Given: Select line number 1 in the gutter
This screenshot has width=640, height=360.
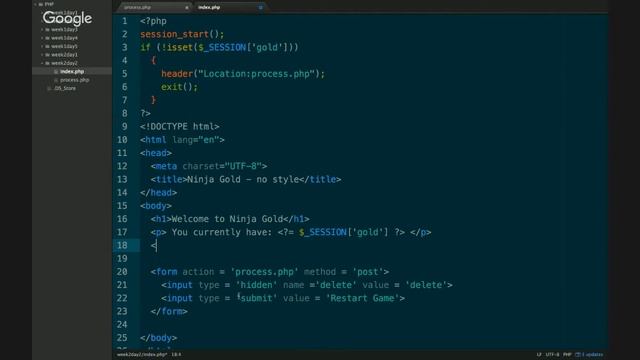Looking at the screenshot, I should (x=124, y=21).
